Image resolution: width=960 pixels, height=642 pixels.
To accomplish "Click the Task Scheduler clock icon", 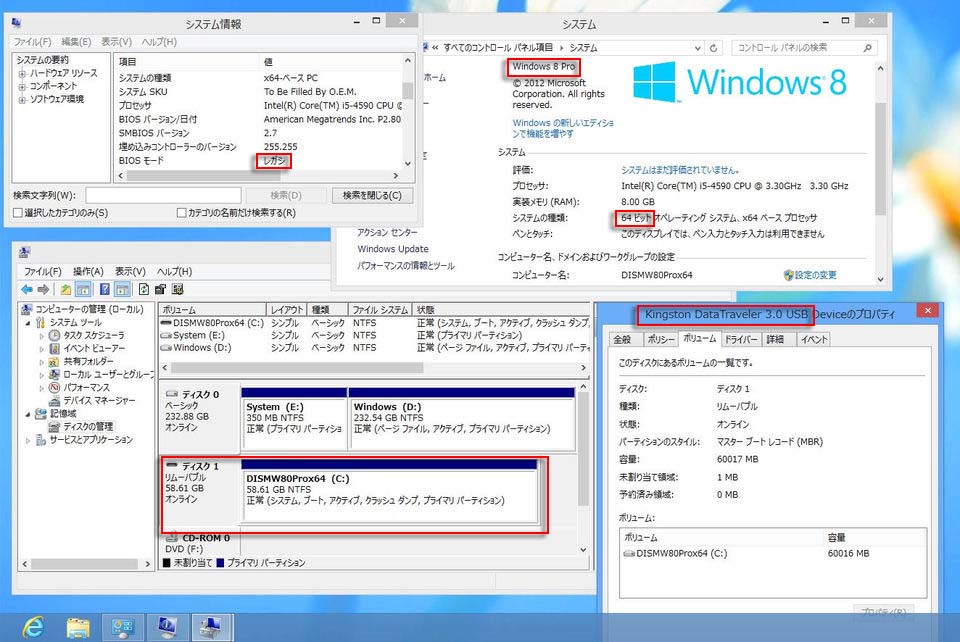I will click(x=54, y=335).
